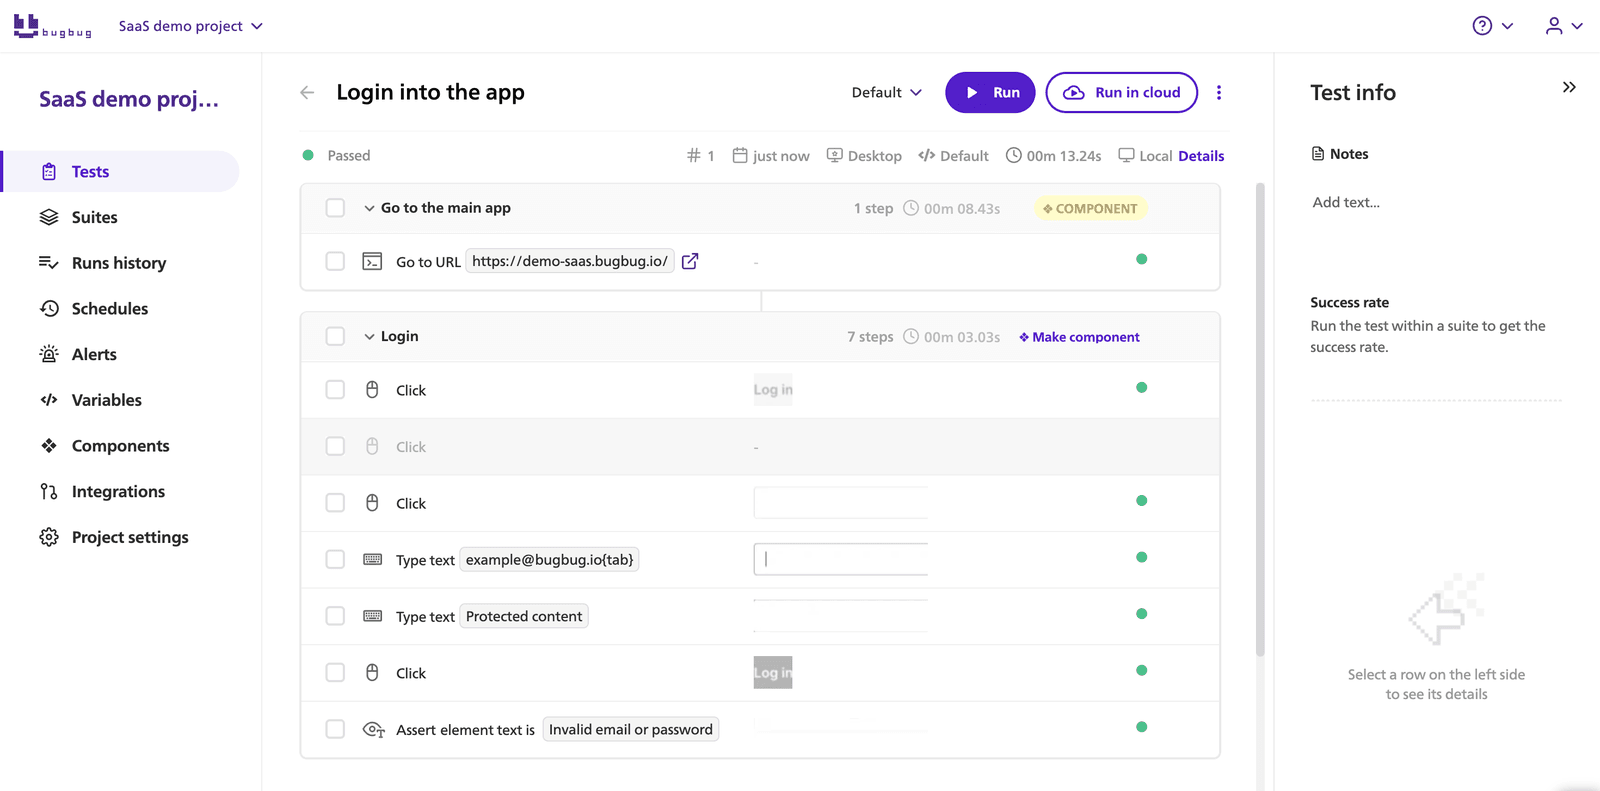Screen dimensions: 1600x791
Task: Open the Default profile dropdown
Action: pyautogui.click(x=887, y=93)
